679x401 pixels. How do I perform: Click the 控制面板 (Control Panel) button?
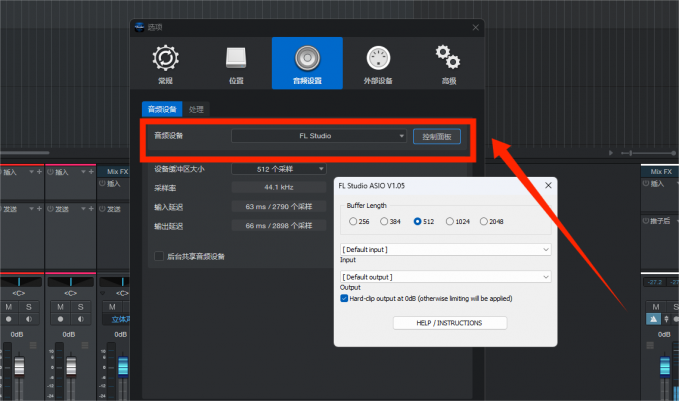pos(436,136)
